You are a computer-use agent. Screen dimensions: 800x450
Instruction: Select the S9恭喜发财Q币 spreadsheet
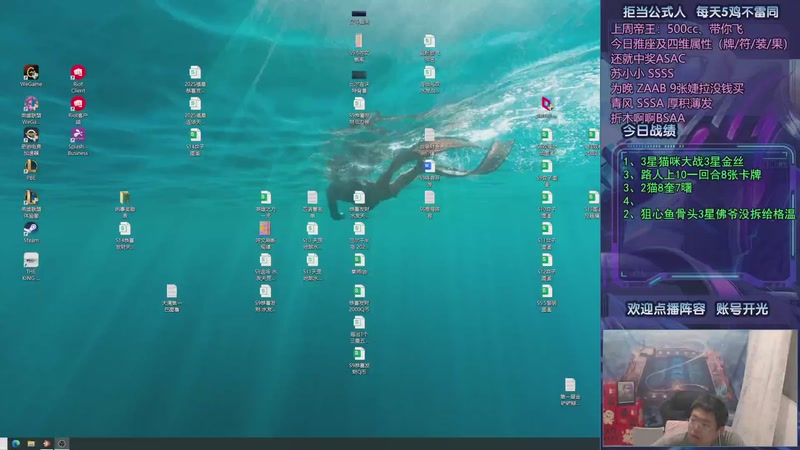[359, 361]
